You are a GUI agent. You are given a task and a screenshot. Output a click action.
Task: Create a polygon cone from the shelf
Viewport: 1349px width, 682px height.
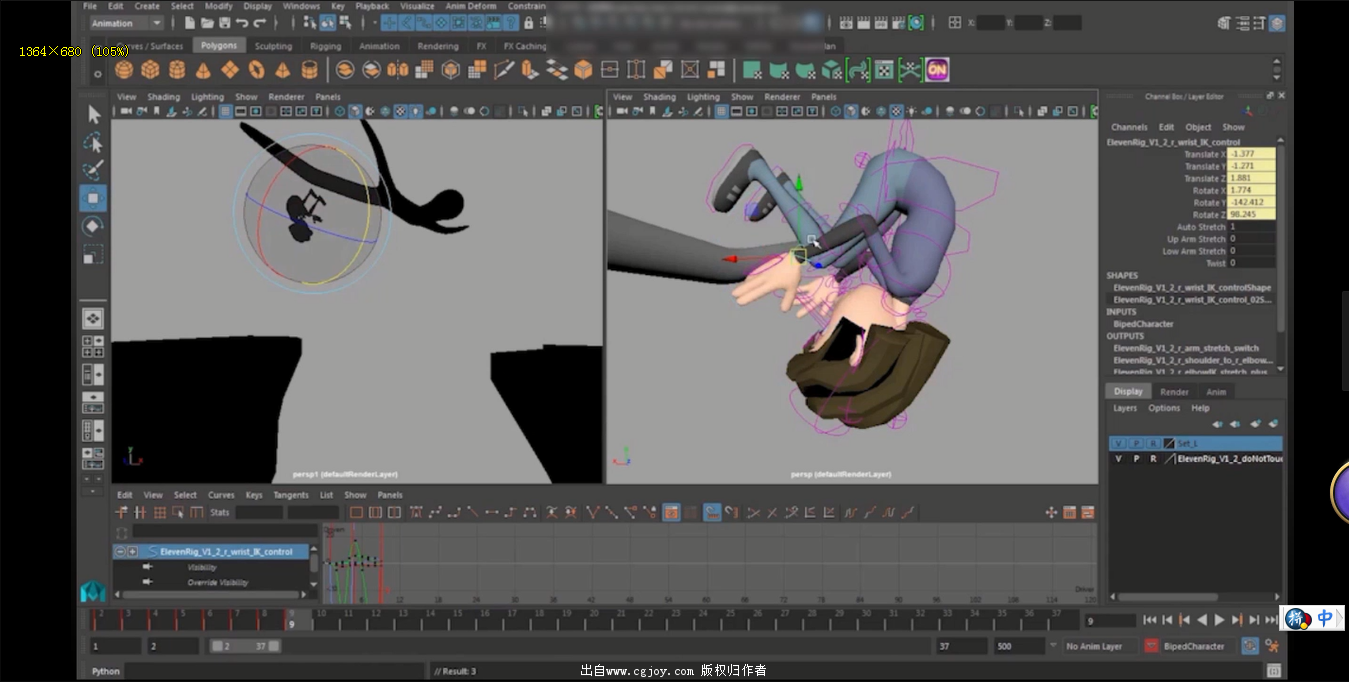click(203, 70)
